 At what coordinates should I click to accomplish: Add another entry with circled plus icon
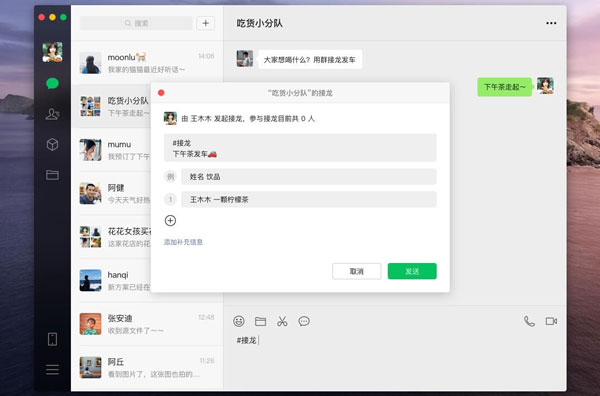pos(170,220)
